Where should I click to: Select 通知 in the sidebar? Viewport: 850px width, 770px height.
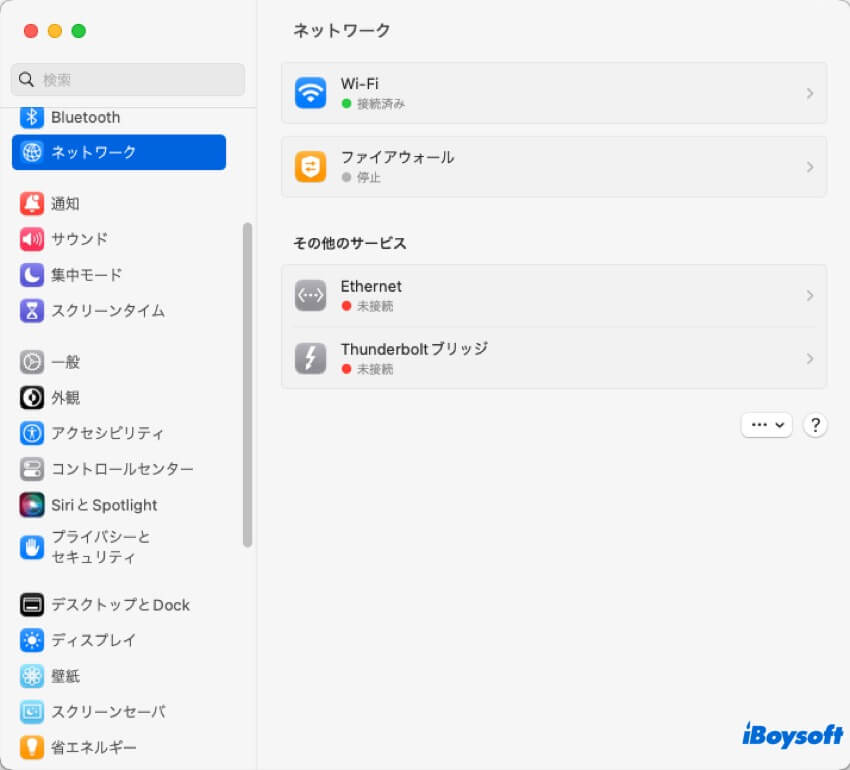65,204
